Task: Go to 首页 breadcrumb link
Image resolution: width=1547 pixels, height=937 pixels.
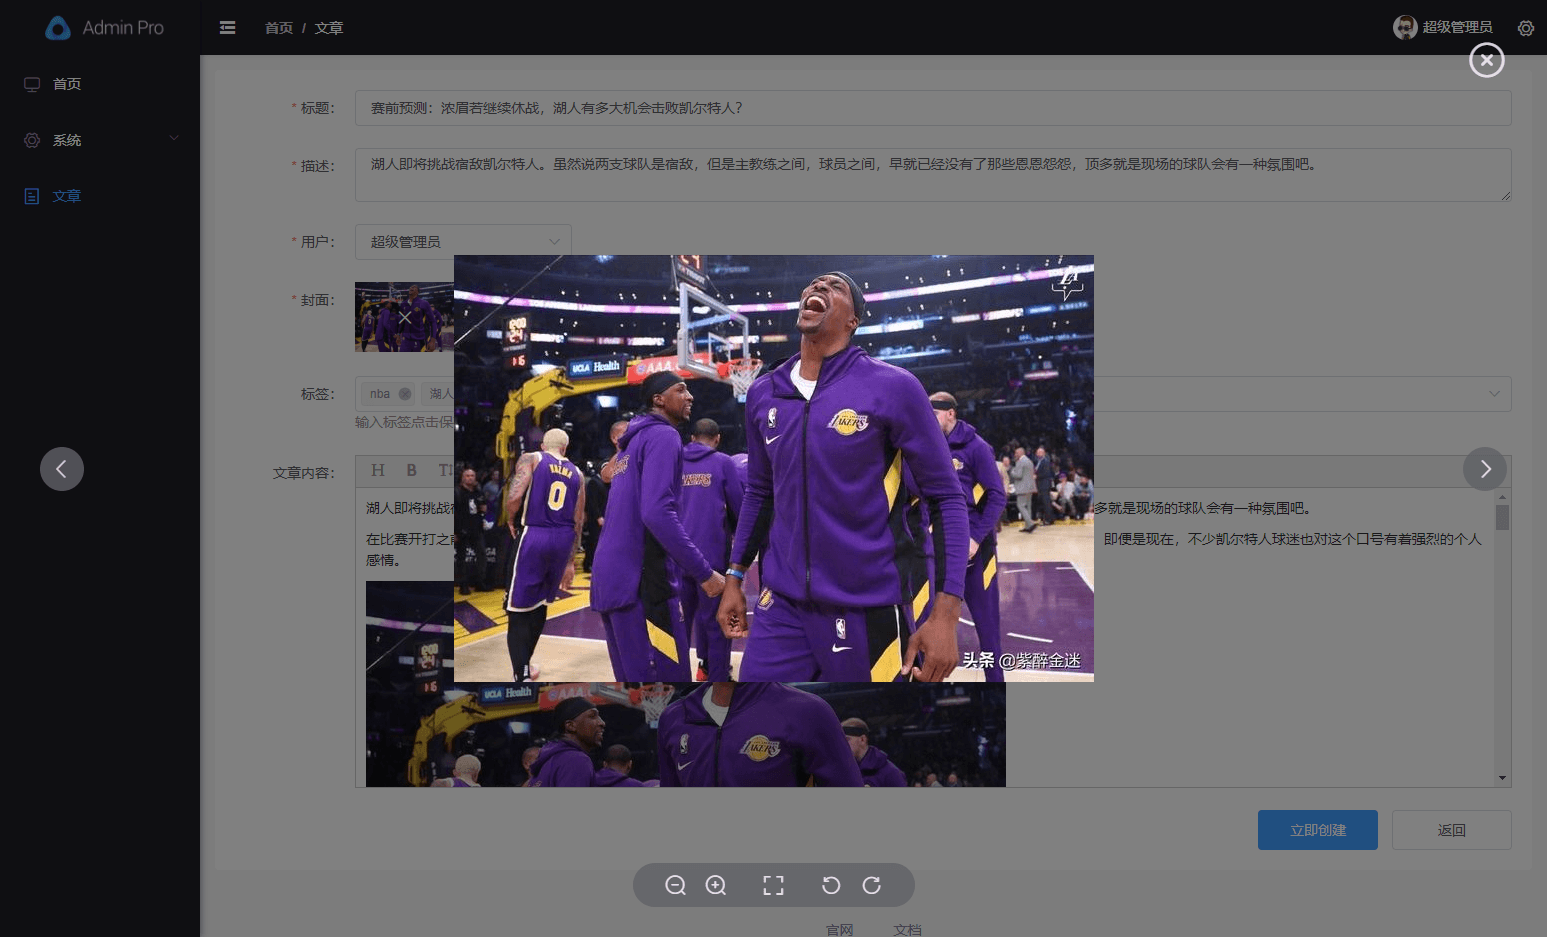Action: point(279,28)
